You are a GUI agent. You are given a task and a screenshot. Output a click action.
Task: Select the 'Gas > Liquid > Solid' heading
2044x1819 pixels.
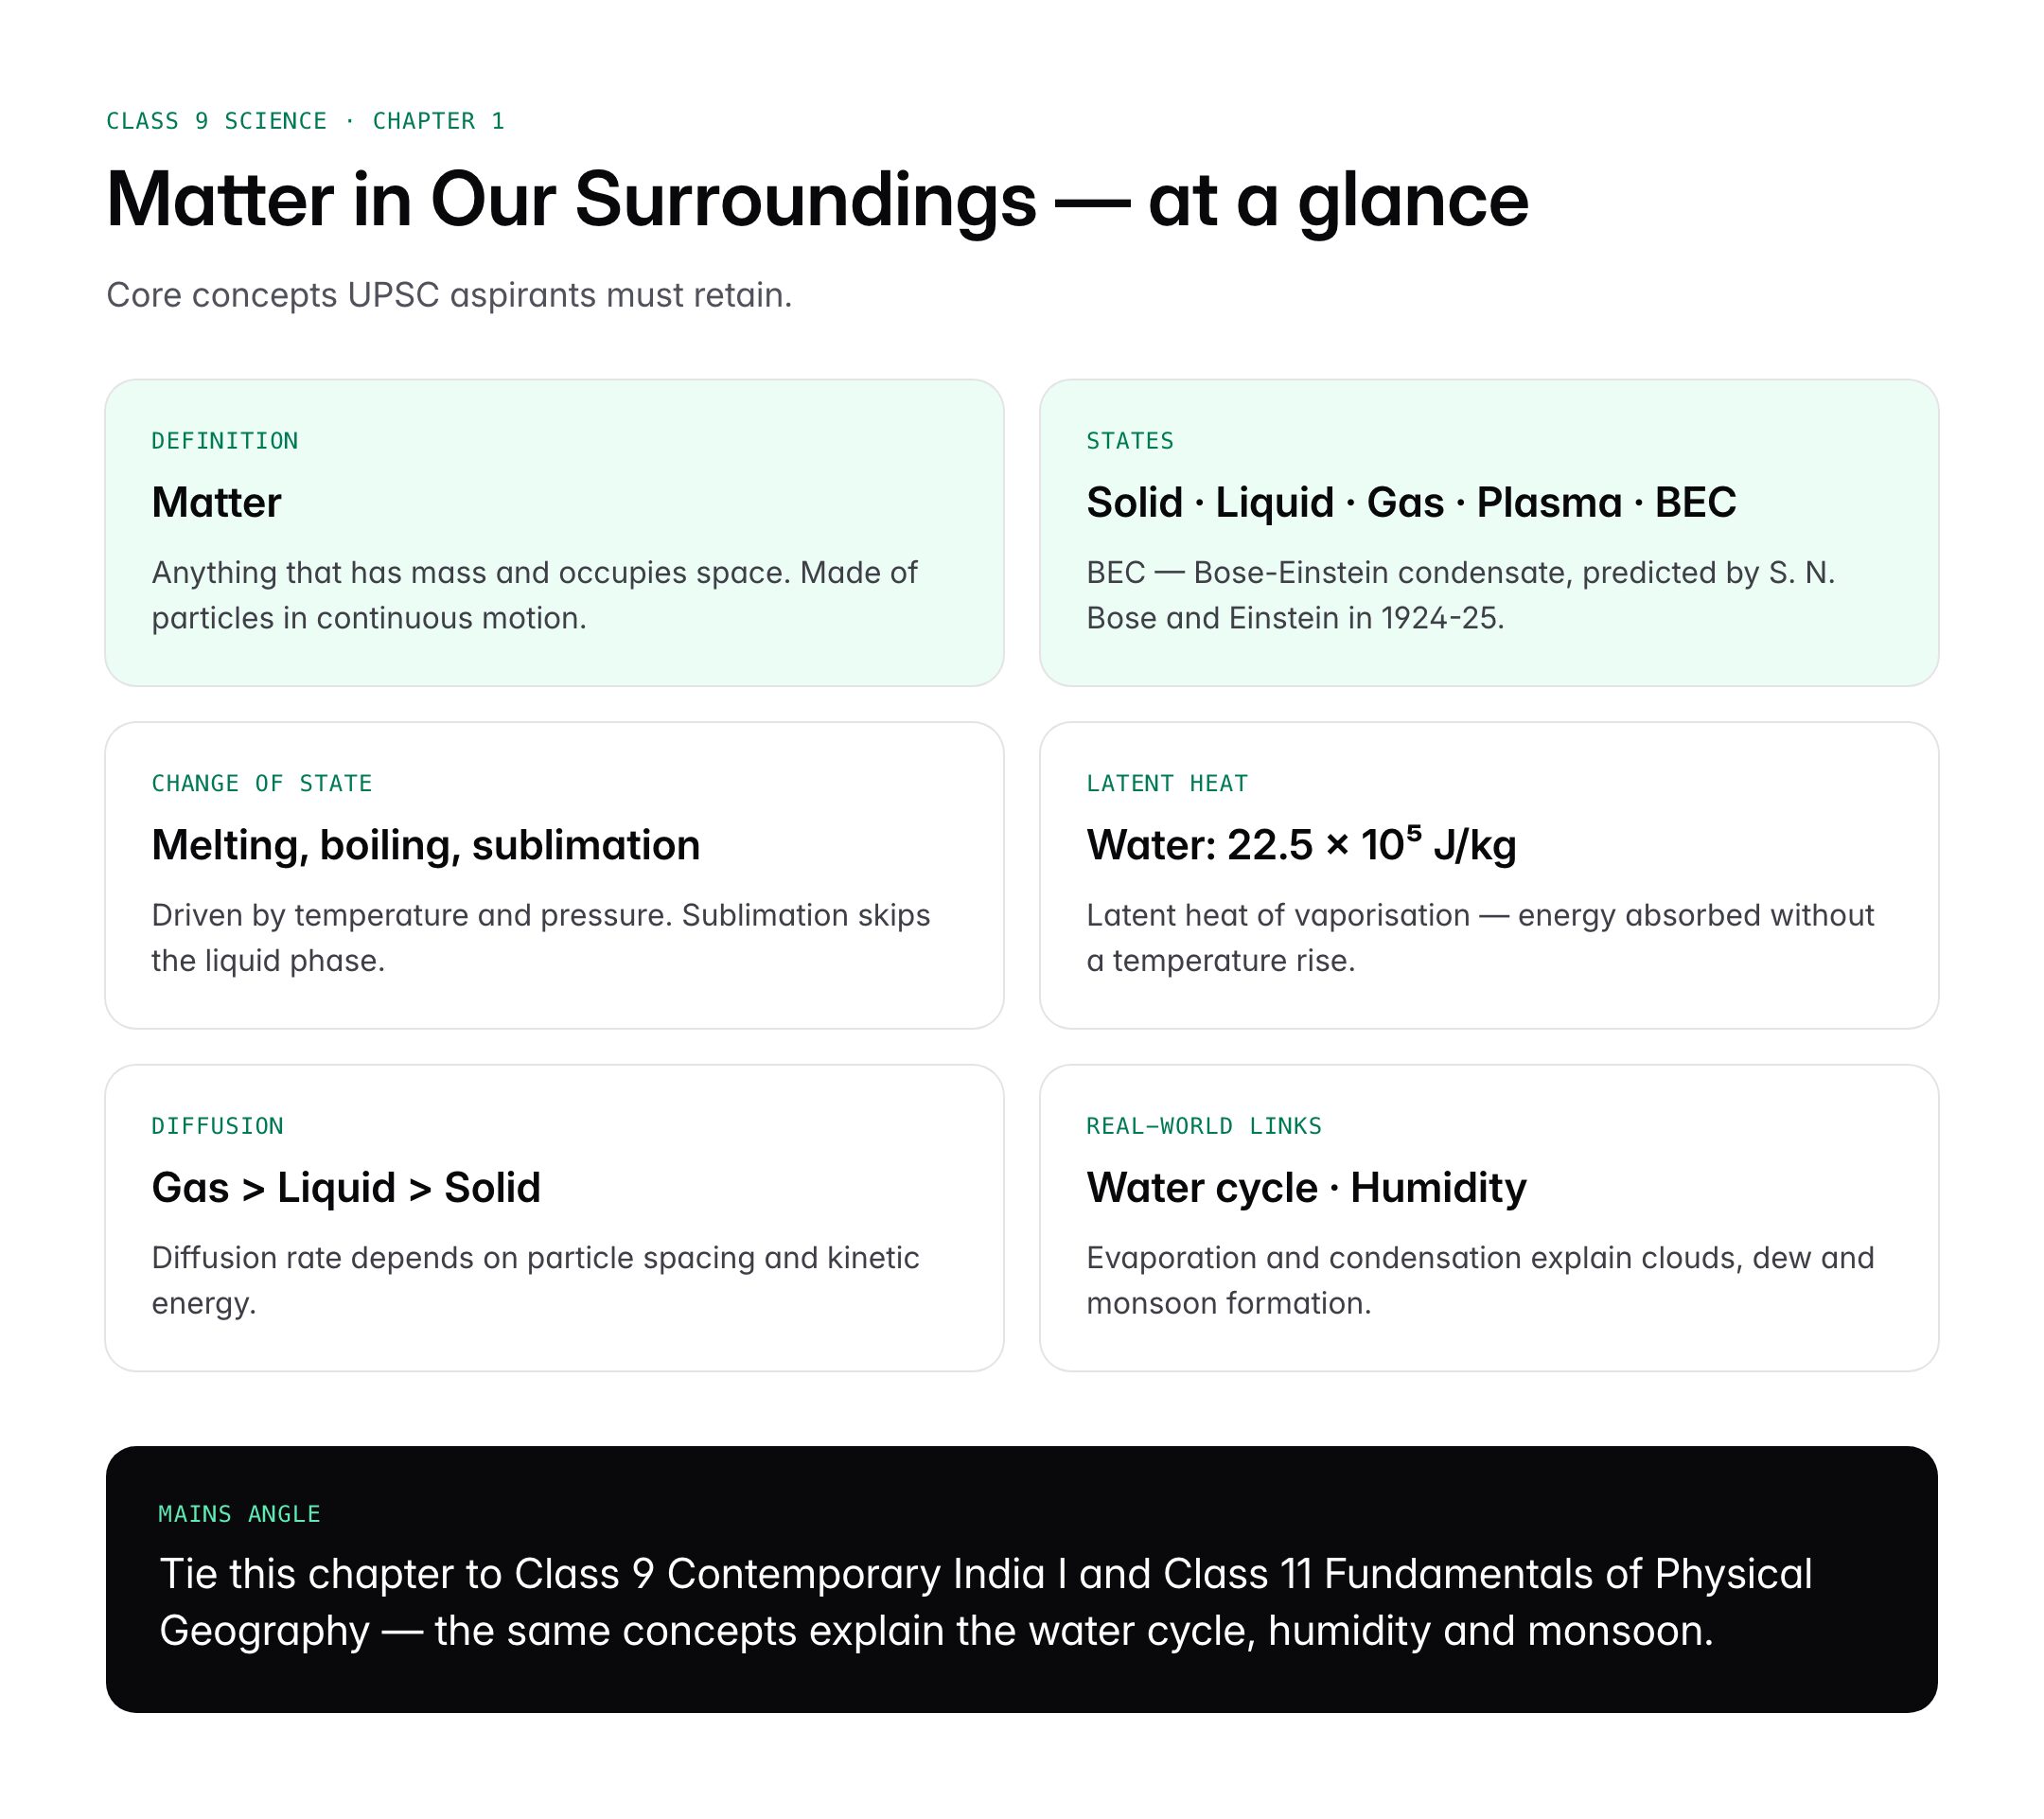[x=346, y=1188]
